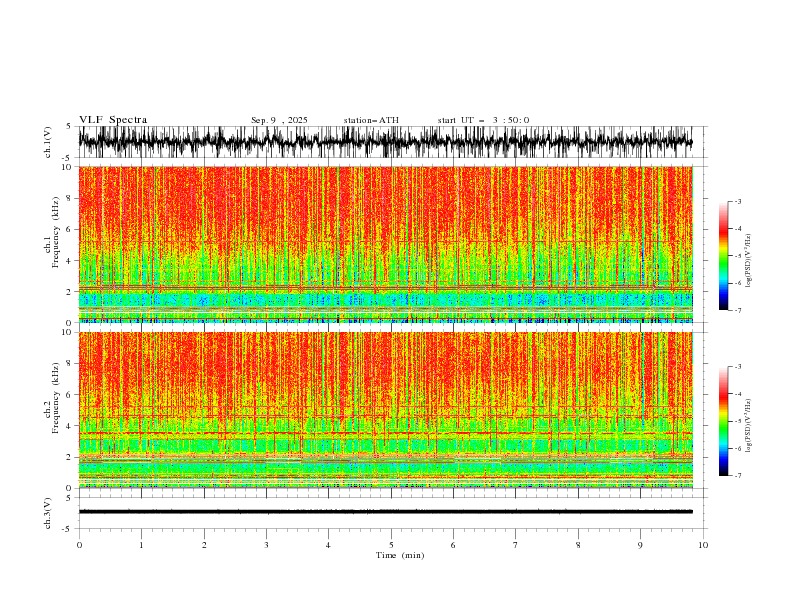The width and height of the screenshot is (792, 612).
Task: Click the "ch.3(V)" axis label
Action: click(48, 513)
